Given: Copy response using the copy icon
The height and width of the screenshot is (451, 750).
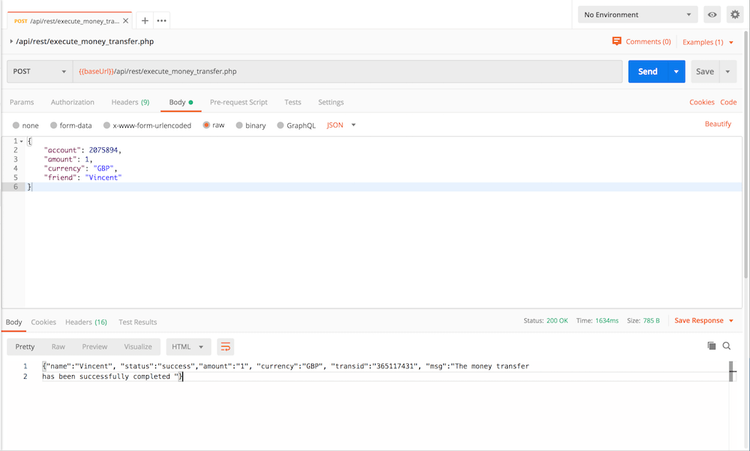Looking at the screenshot, I should click(x=711, y=346).
